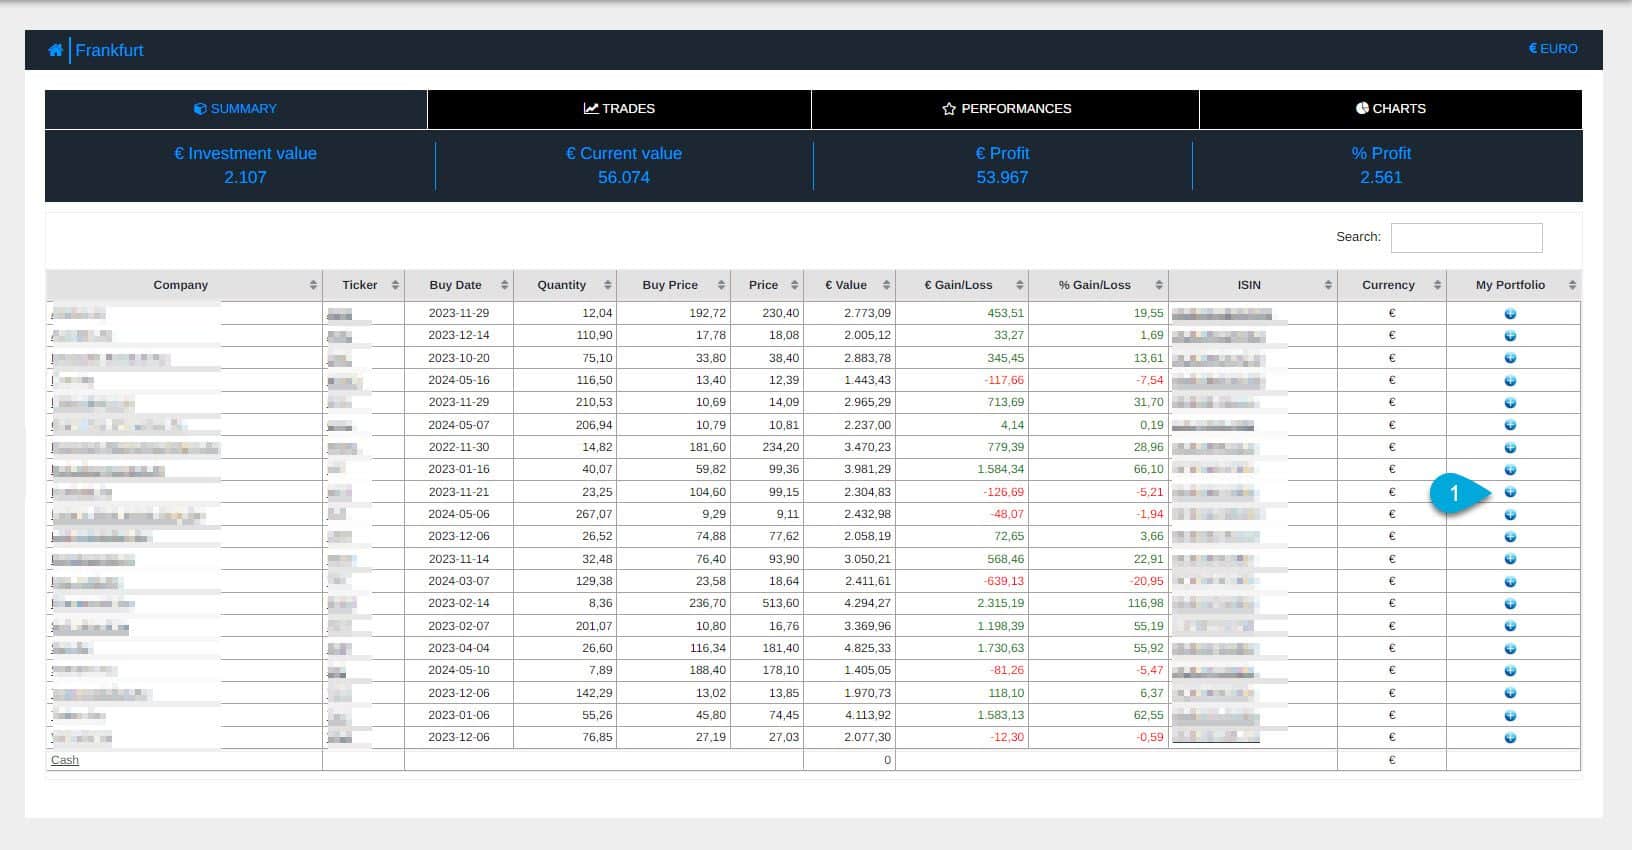The width and height of the screenshot is (1632, 850).
Task: Sort table by Buy Date column
Action: [455, 285]
